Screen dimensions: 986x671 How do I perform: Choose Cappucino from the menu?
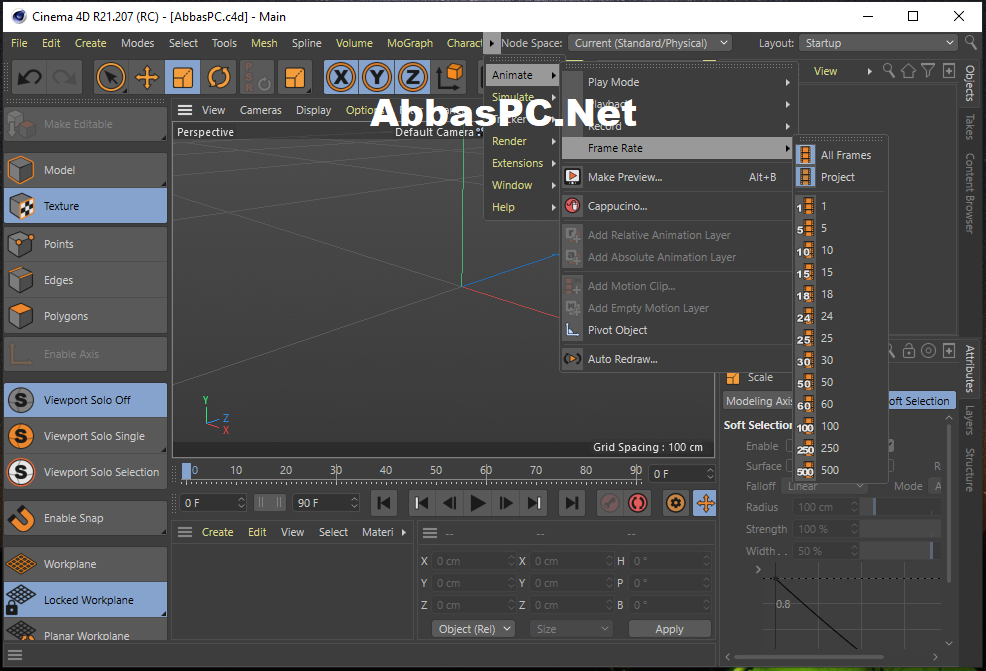[679, 206]
